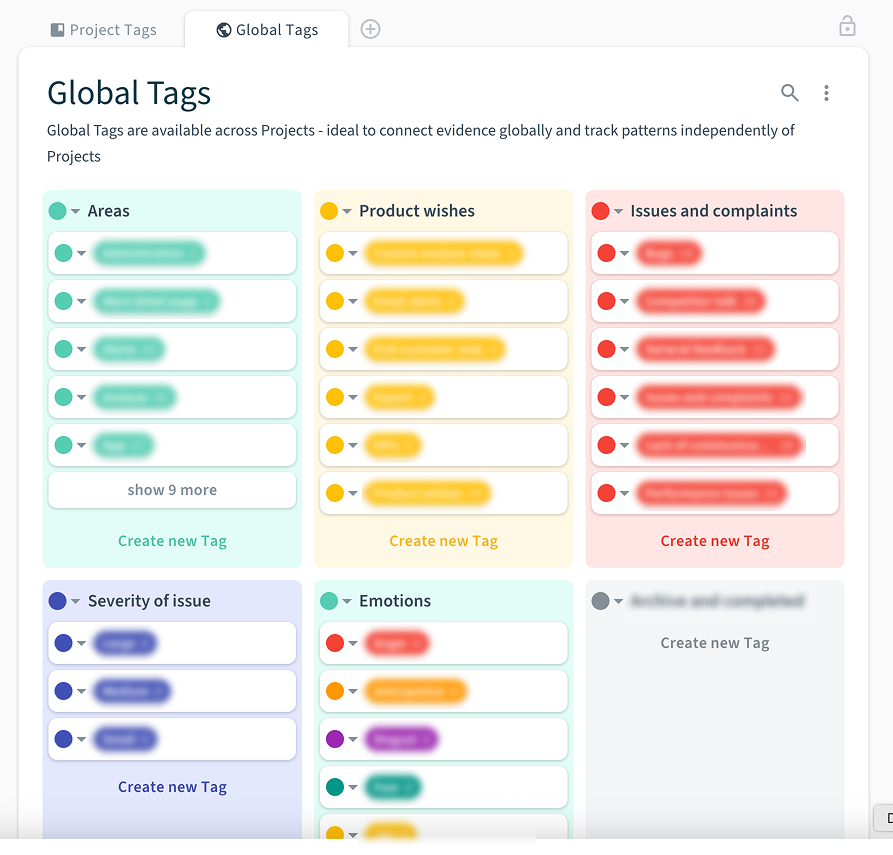Click the globe icon on Global Tags tab
Screen dimensions: 893x855
pyautogui.click(x=224, y=30)
